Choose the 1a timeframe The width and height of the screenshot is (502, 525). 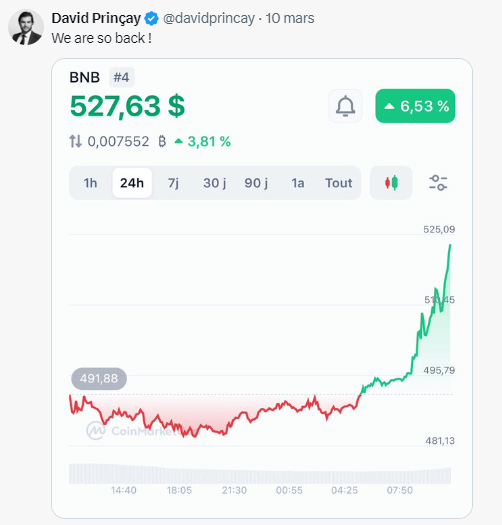point(298,183)
